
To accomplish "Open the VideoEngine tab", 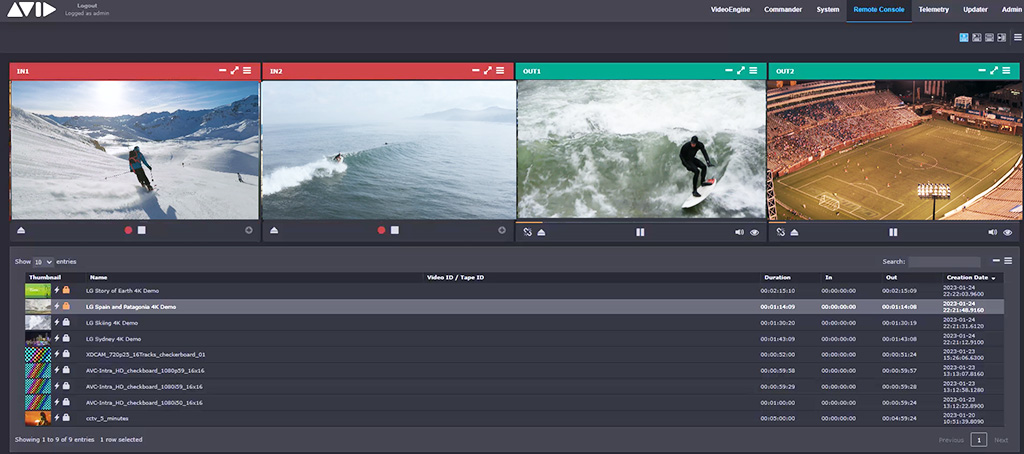I will pos(730,10).
